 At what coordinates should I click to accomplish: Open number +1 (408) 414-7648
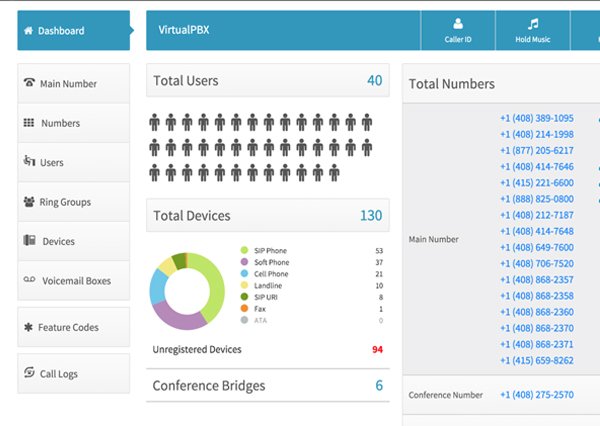click(x=537, y=231)
